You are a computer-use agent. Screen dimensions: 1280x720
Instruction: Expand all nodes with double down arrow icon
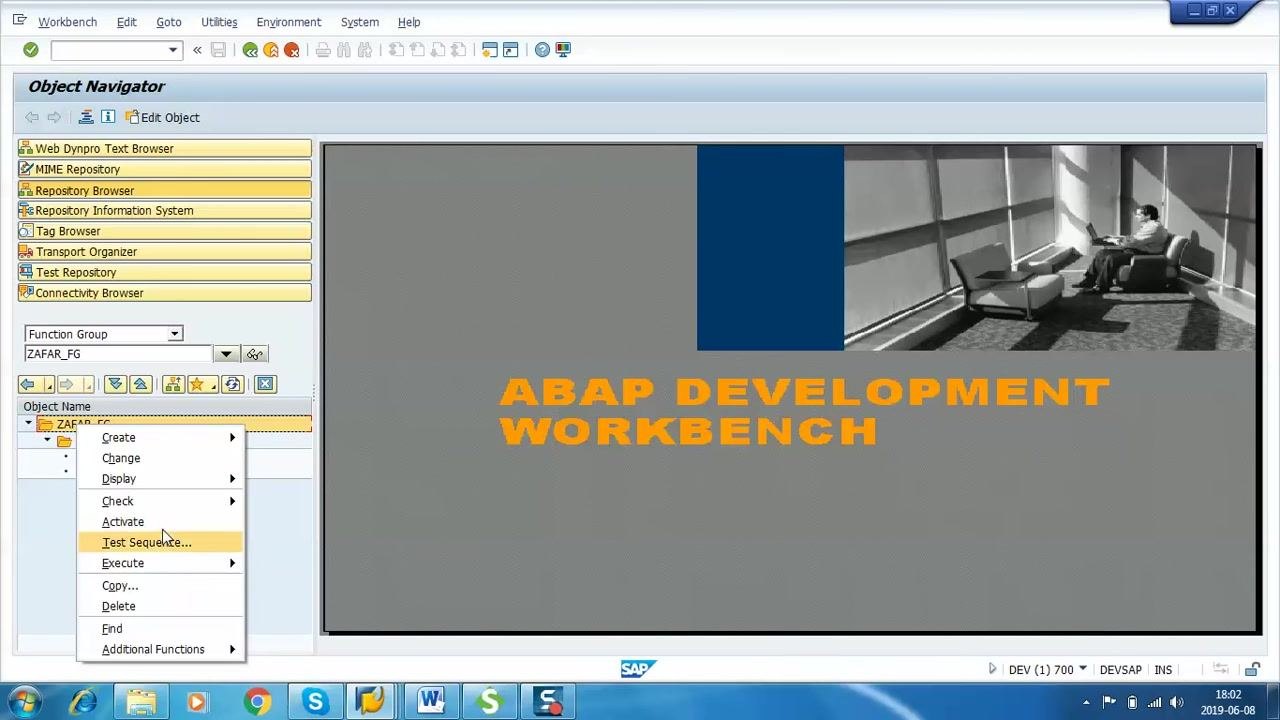pos(115,385)
